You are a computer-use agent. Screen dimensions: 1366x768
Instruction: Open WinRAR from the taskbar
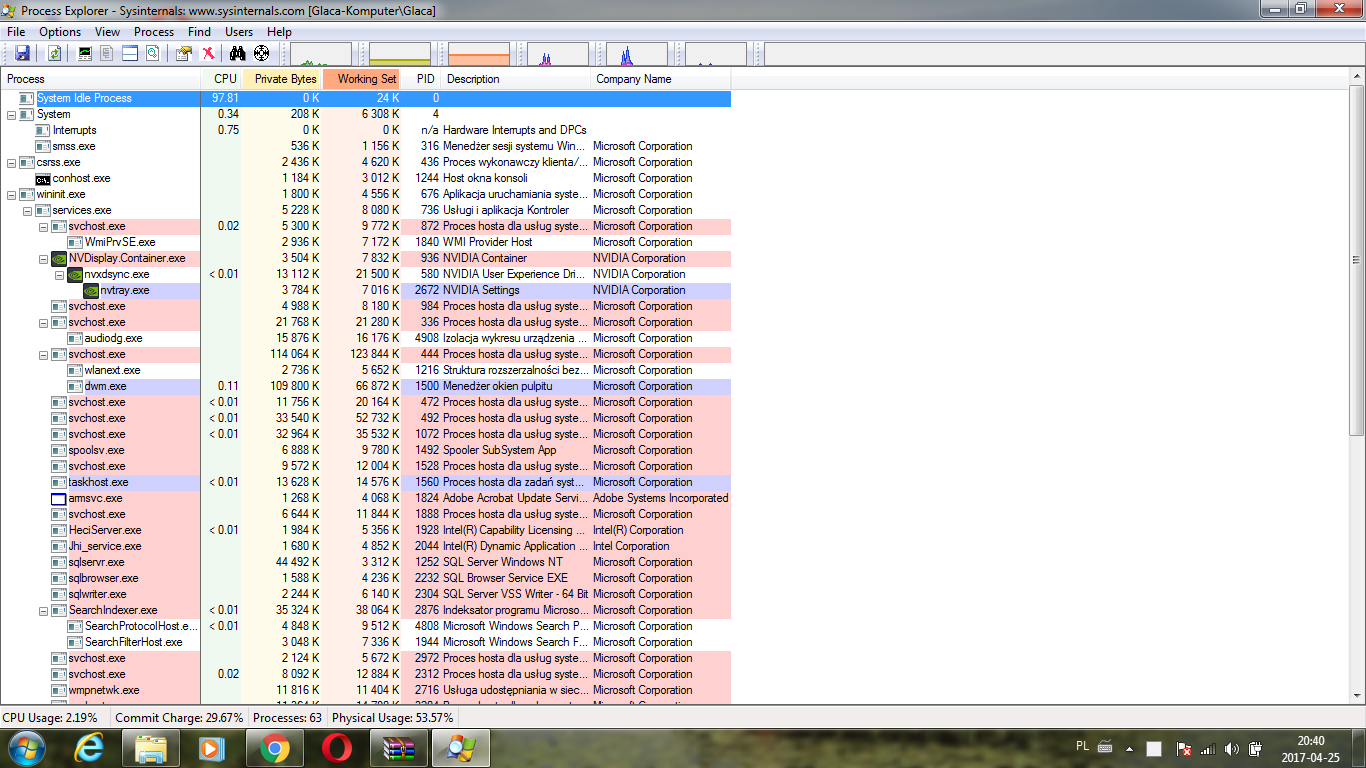pos(399,748)
